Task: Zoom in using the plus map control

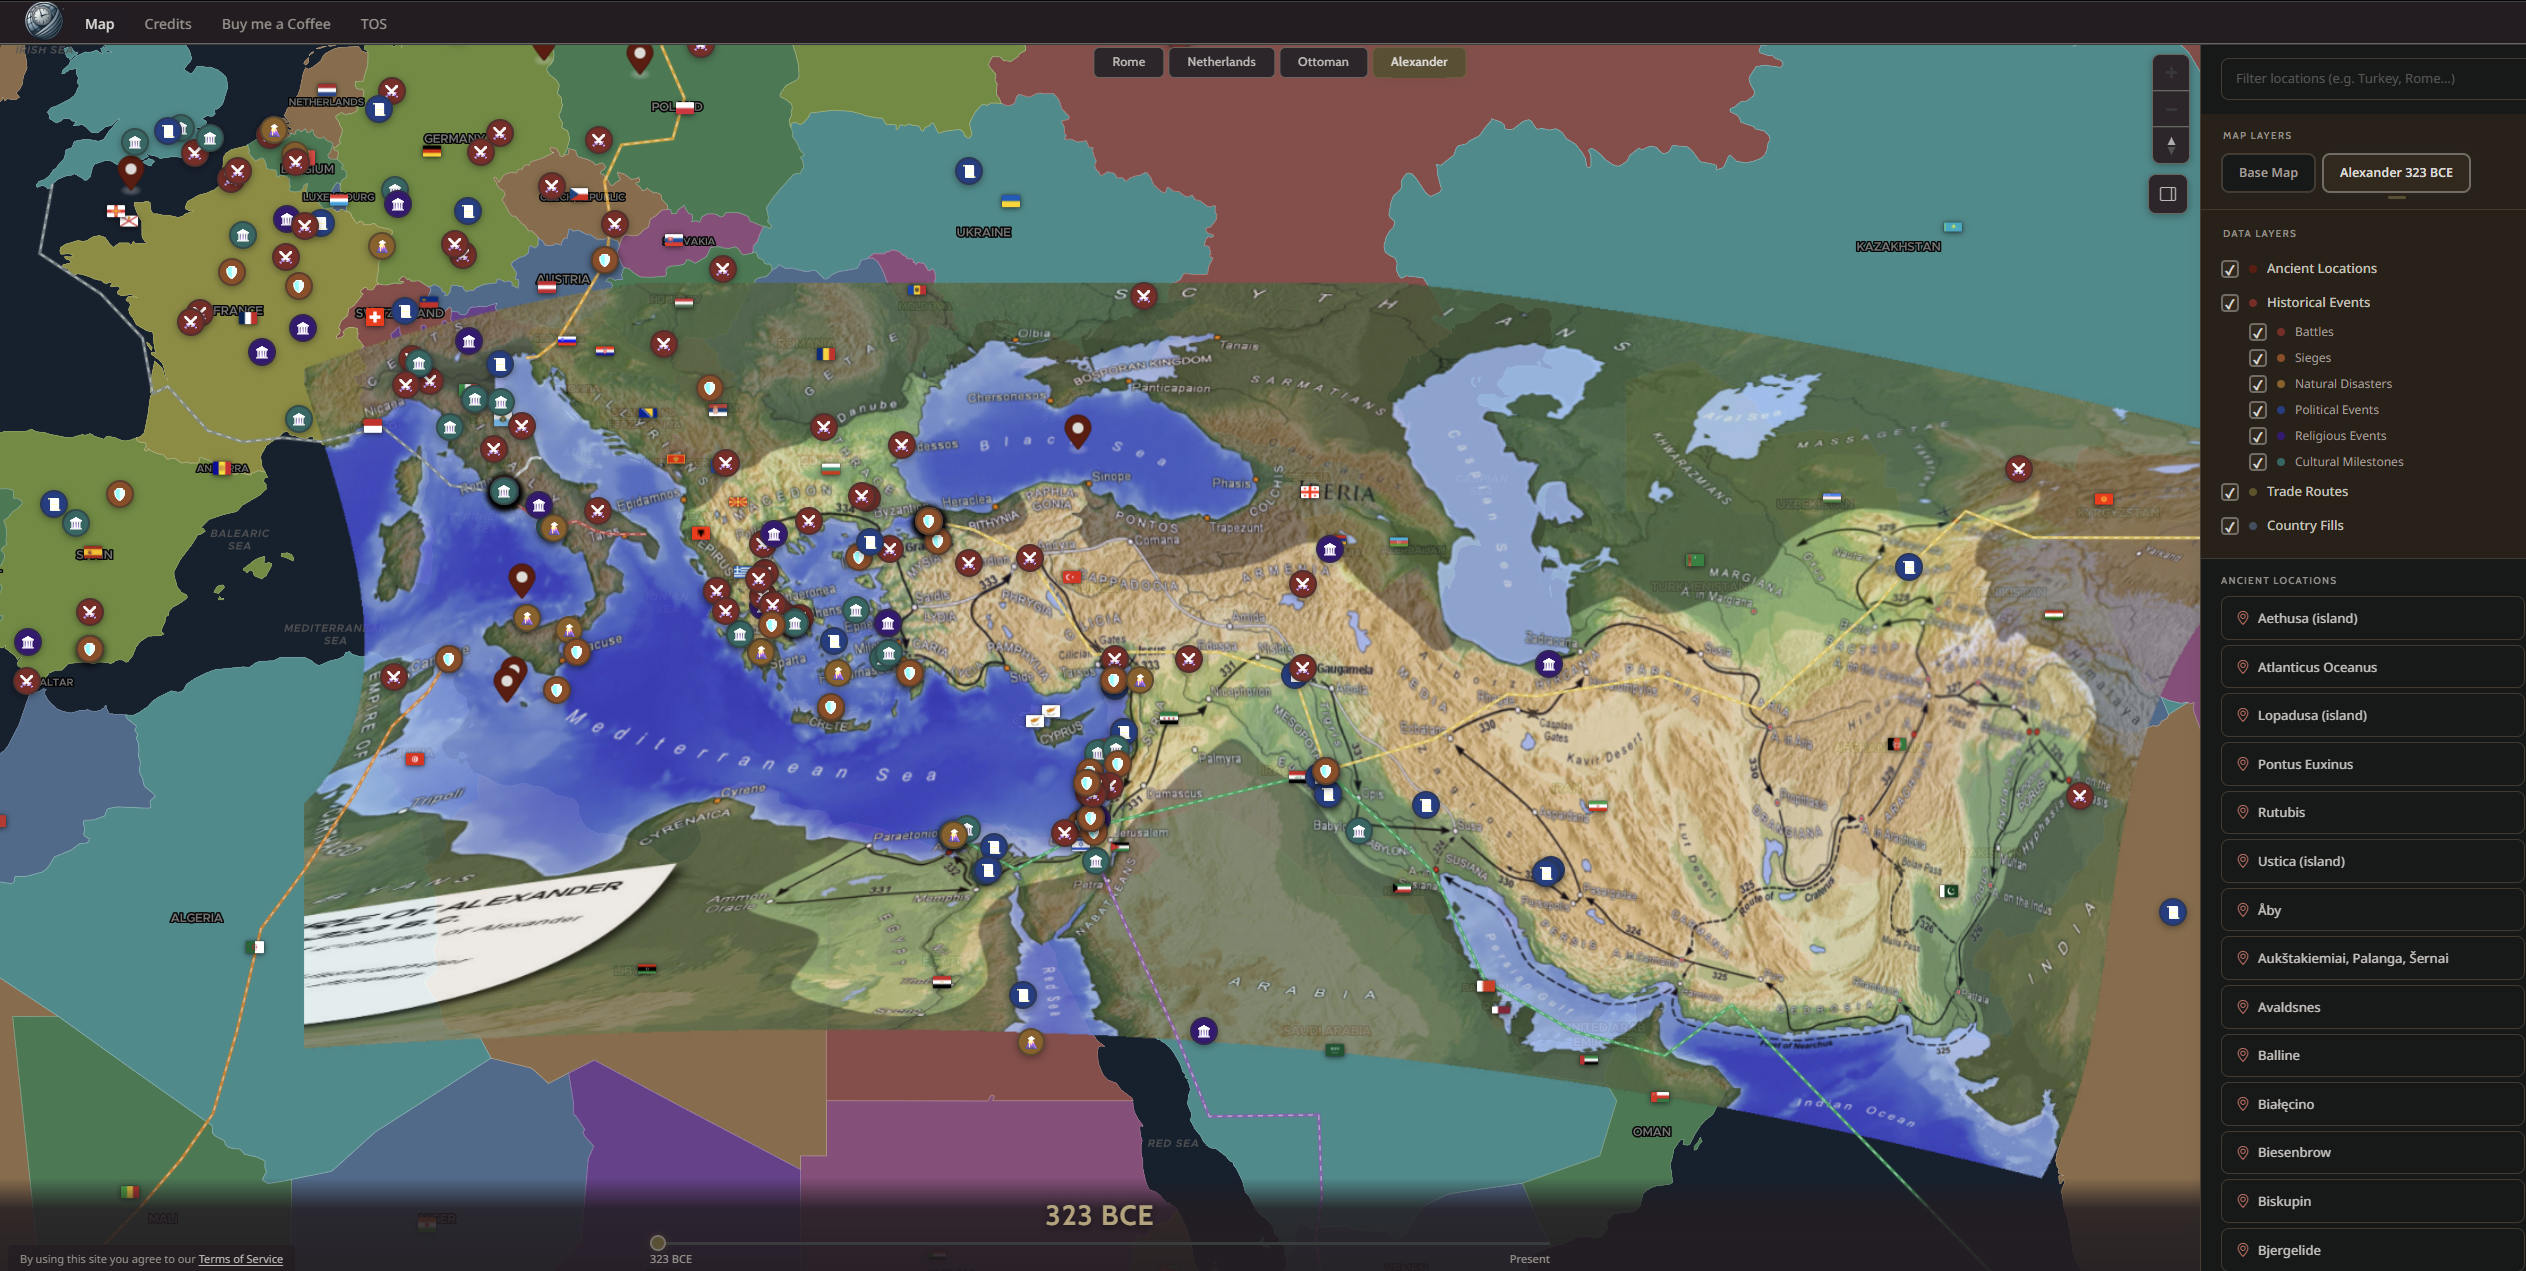Action: point(2170,72)
